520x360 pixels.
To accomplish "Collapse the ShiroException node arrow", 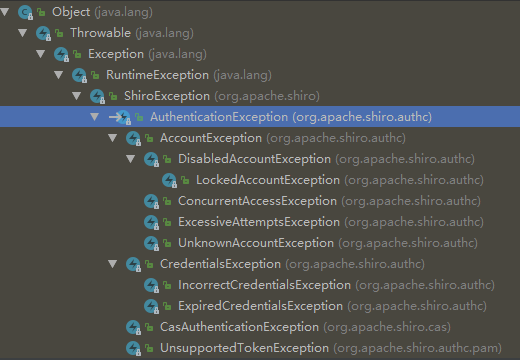I will click(x=77, y=96).
